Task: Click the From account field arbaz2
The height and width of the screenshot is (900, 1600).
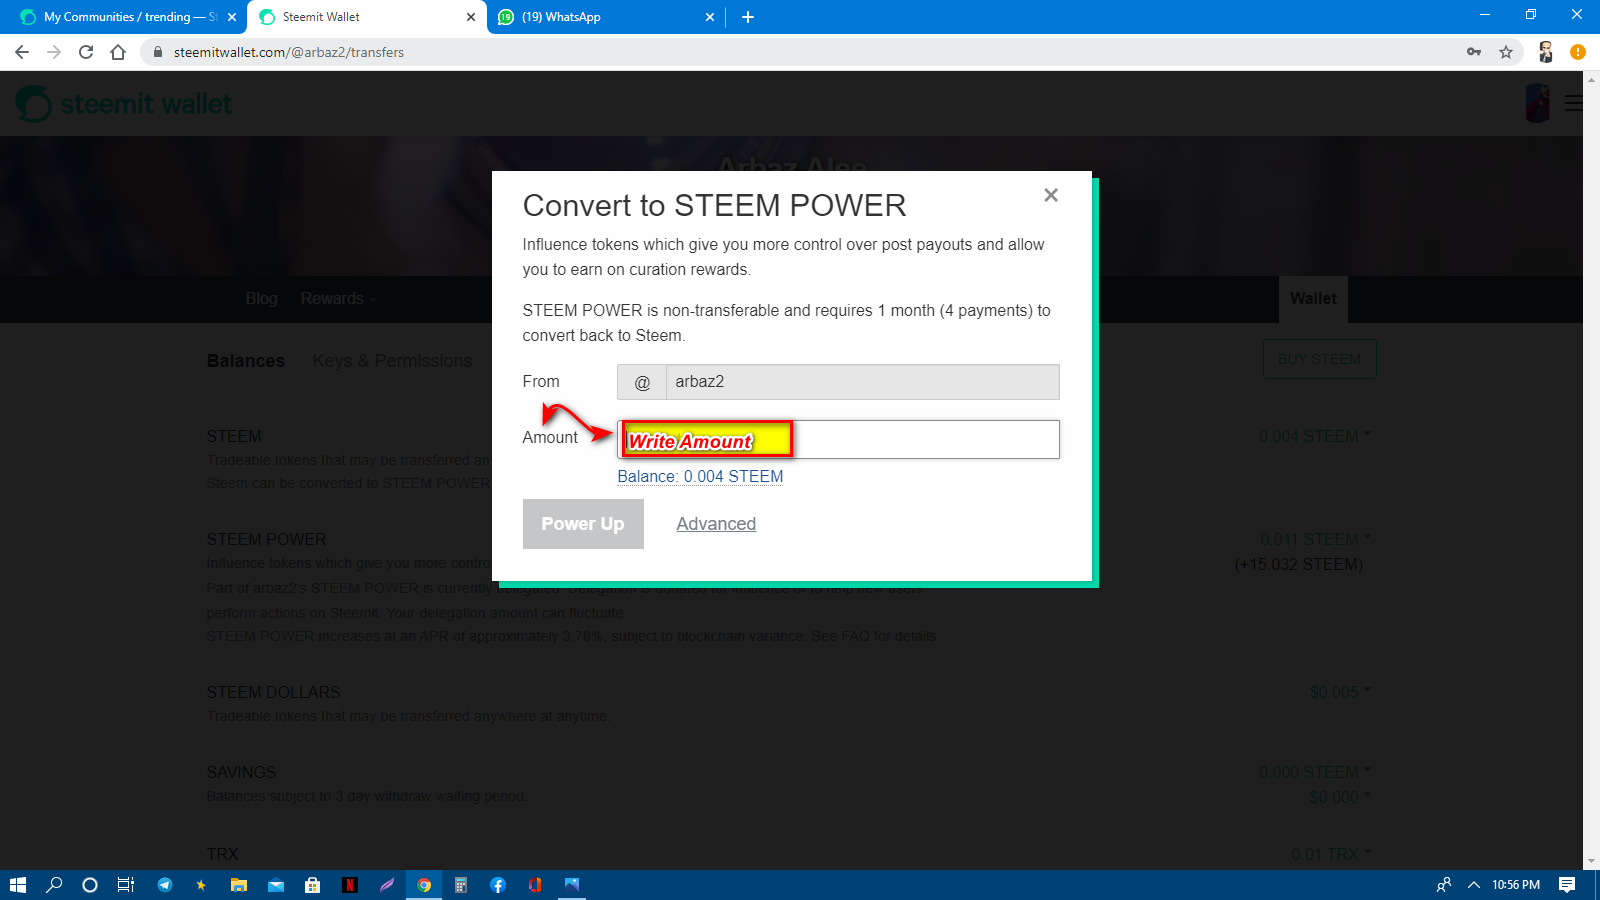Action: pos(862,382)
